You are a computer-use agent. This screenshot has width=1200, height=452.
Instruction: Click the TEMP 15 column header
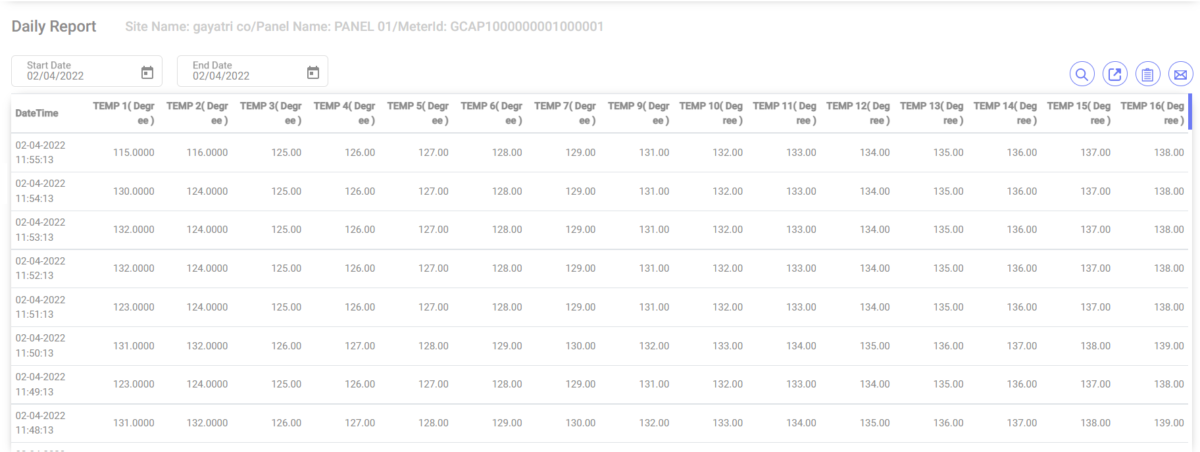click(1080, 113)
